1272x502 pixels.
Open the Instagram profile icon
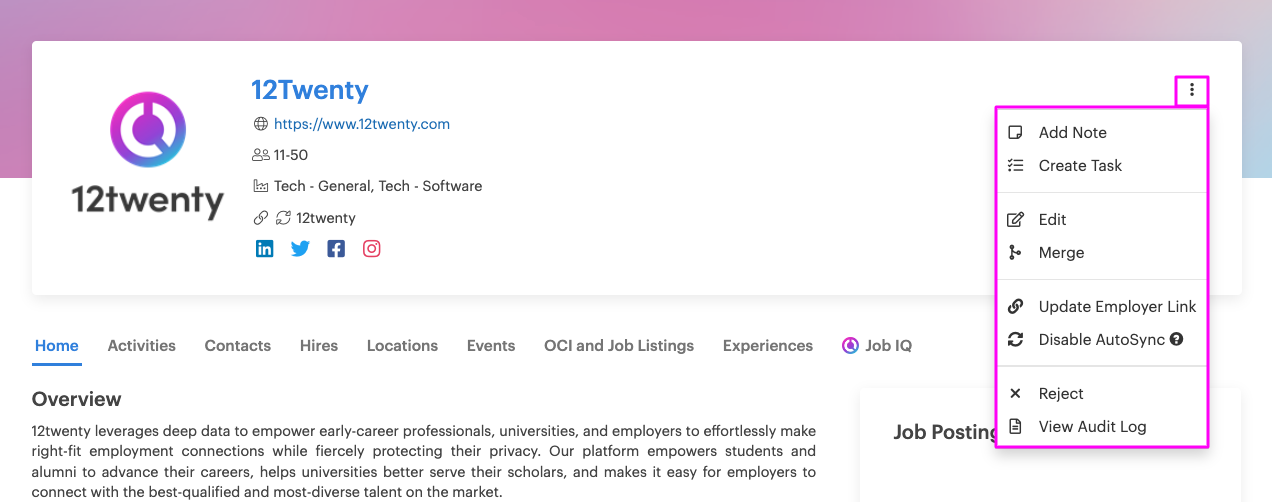(372, 249)
